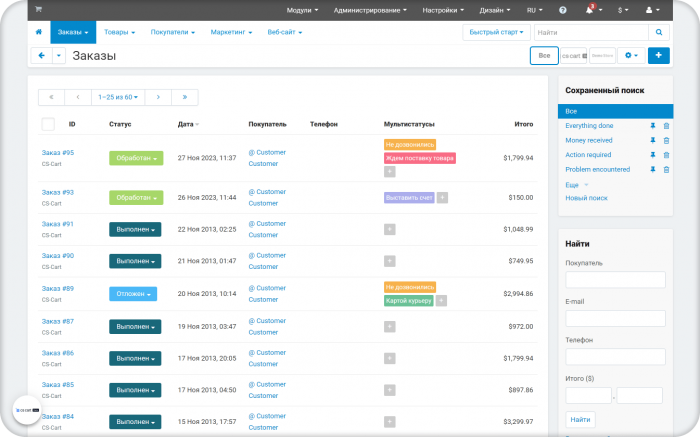Open the Администрирование menu
This screenshot has height=437, width=700.
pyautogui.click(x=370, y=10)
